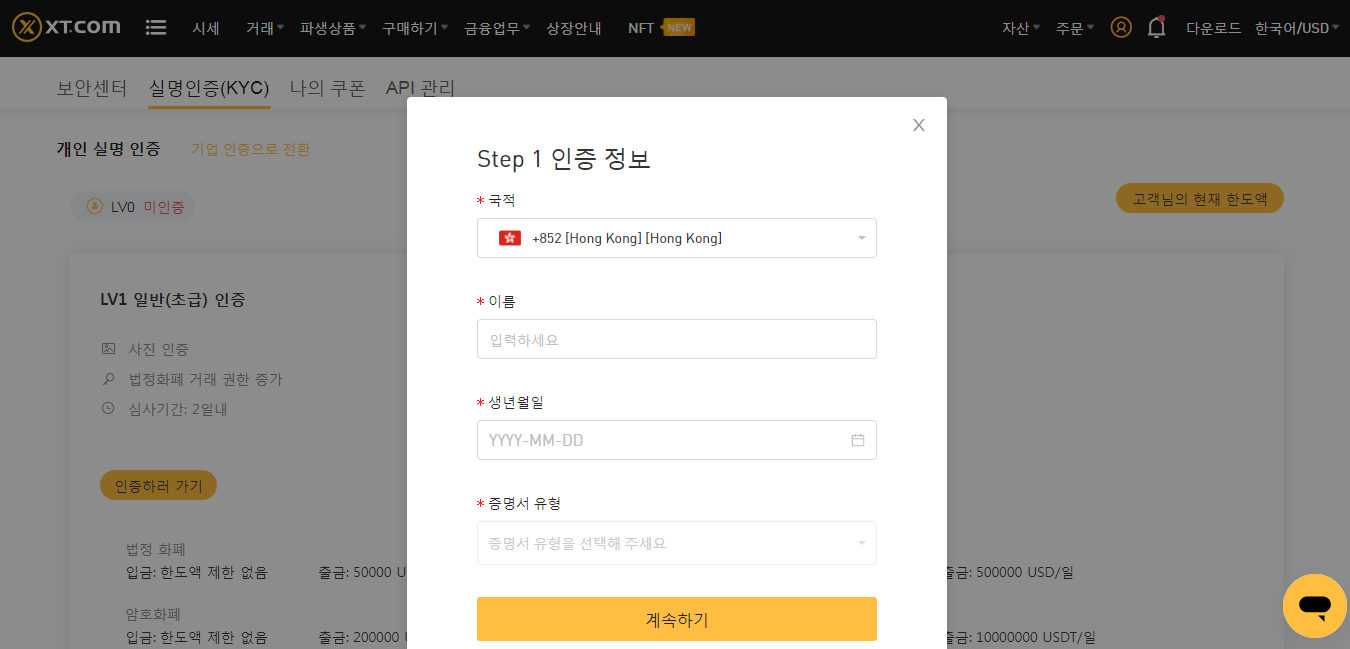Click the 기업 인증으로 전환 link
Image resolution: width=1350 pixels, height=649 pixels.
click(x=251, y=149)
